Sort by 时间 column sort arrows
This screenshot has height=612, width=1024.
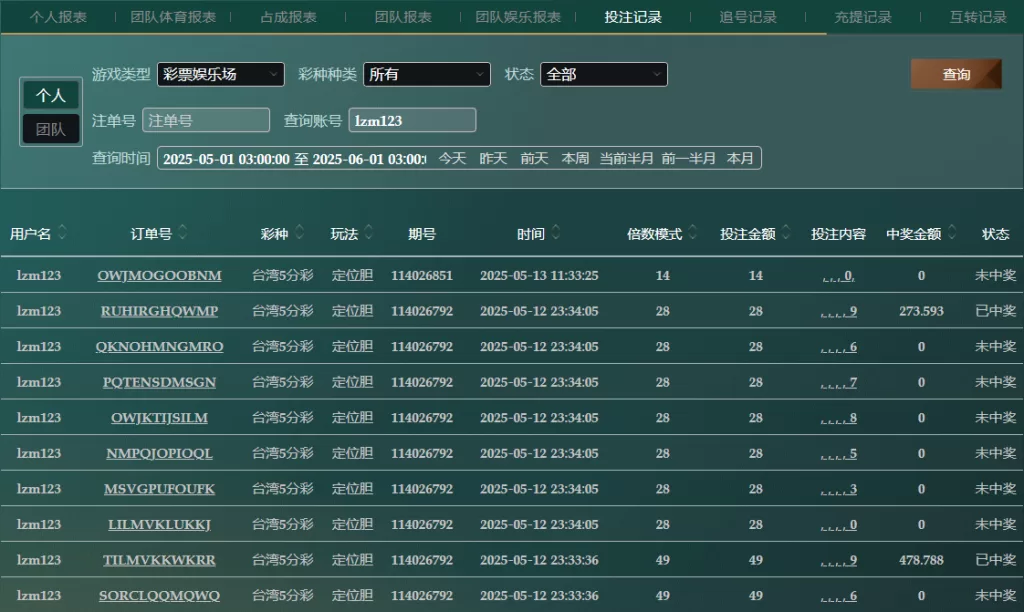[x=556, y=232]
